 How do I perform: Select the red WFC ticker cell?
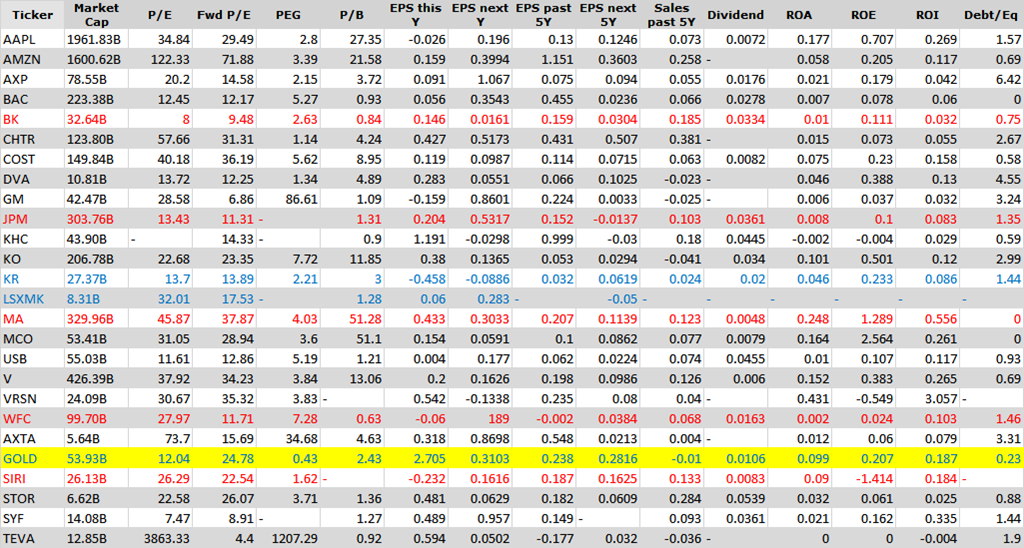point(33,419)
